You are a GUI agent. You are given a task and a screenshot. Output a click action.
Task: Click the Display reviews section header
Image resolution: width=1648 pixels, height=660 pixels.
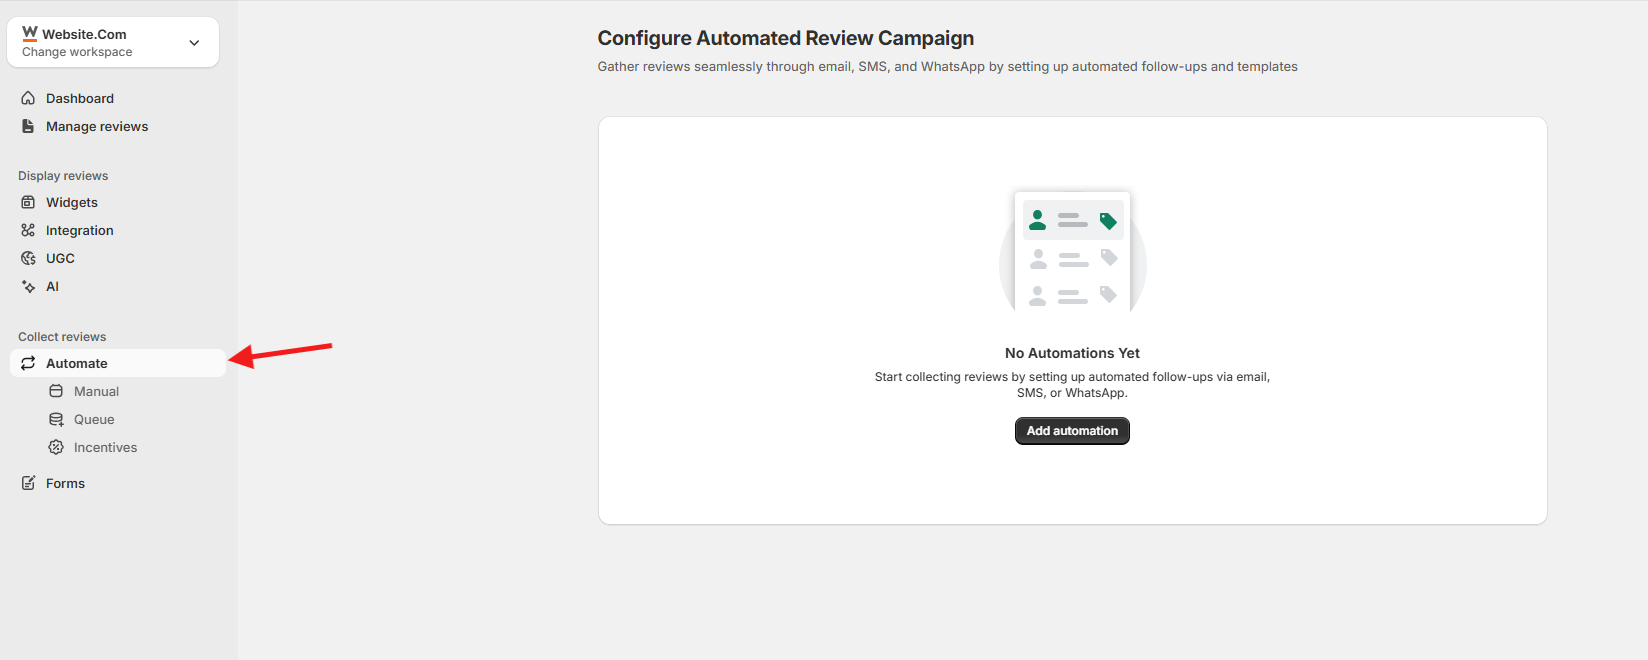pyautogui.click(x=63, y=176)
